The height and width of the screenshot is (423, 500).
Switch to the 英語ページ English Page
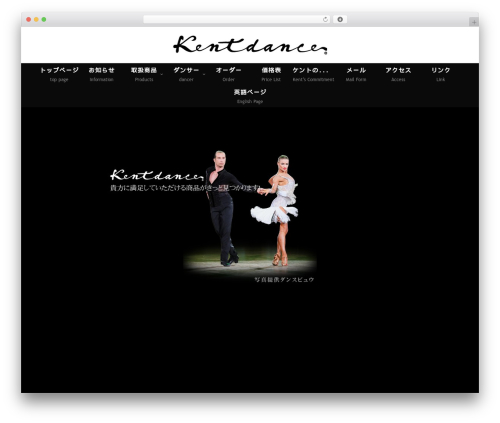[250, 96]
